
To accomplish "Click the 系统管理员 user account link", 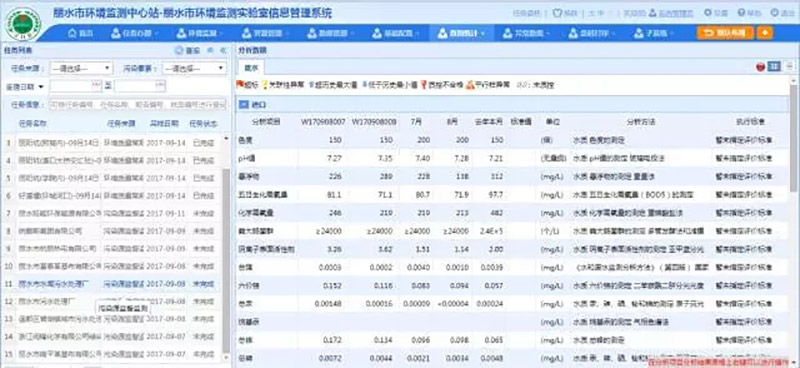I will click(x=670, y=13).
